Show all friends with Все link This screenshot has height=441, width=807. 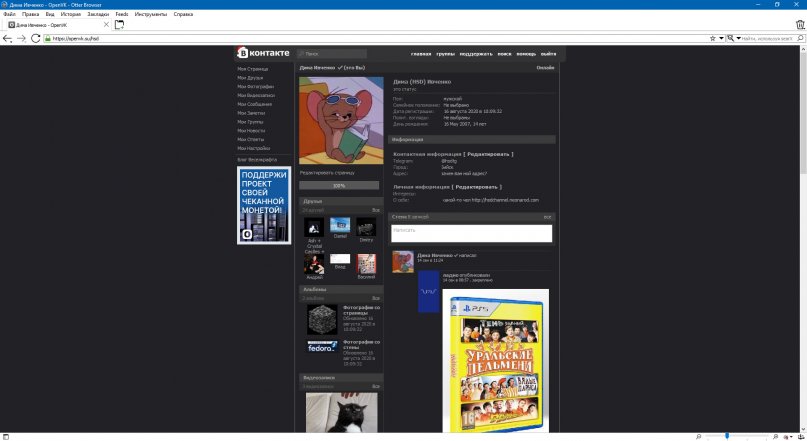(x=376, y=210)
